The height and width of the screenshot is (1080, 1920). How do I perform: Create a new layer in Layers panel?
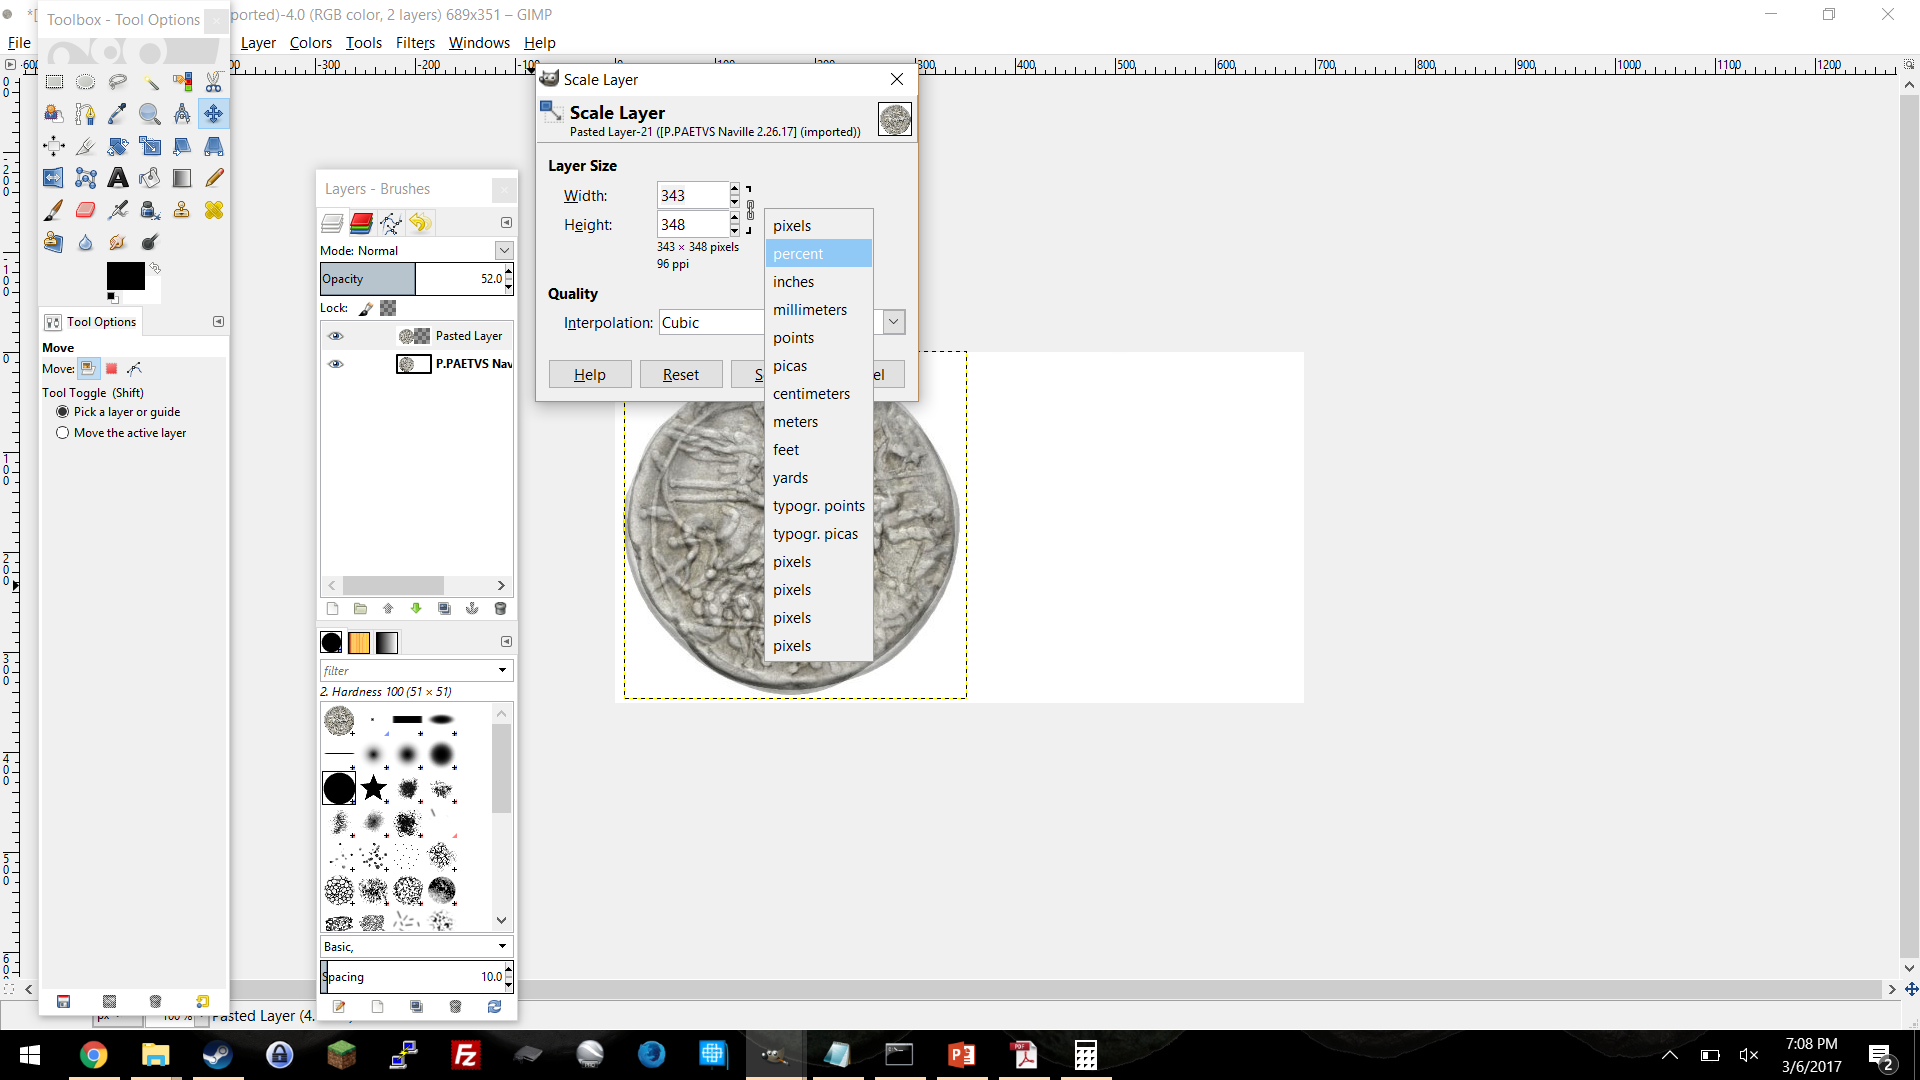click(x=333, y=608)
